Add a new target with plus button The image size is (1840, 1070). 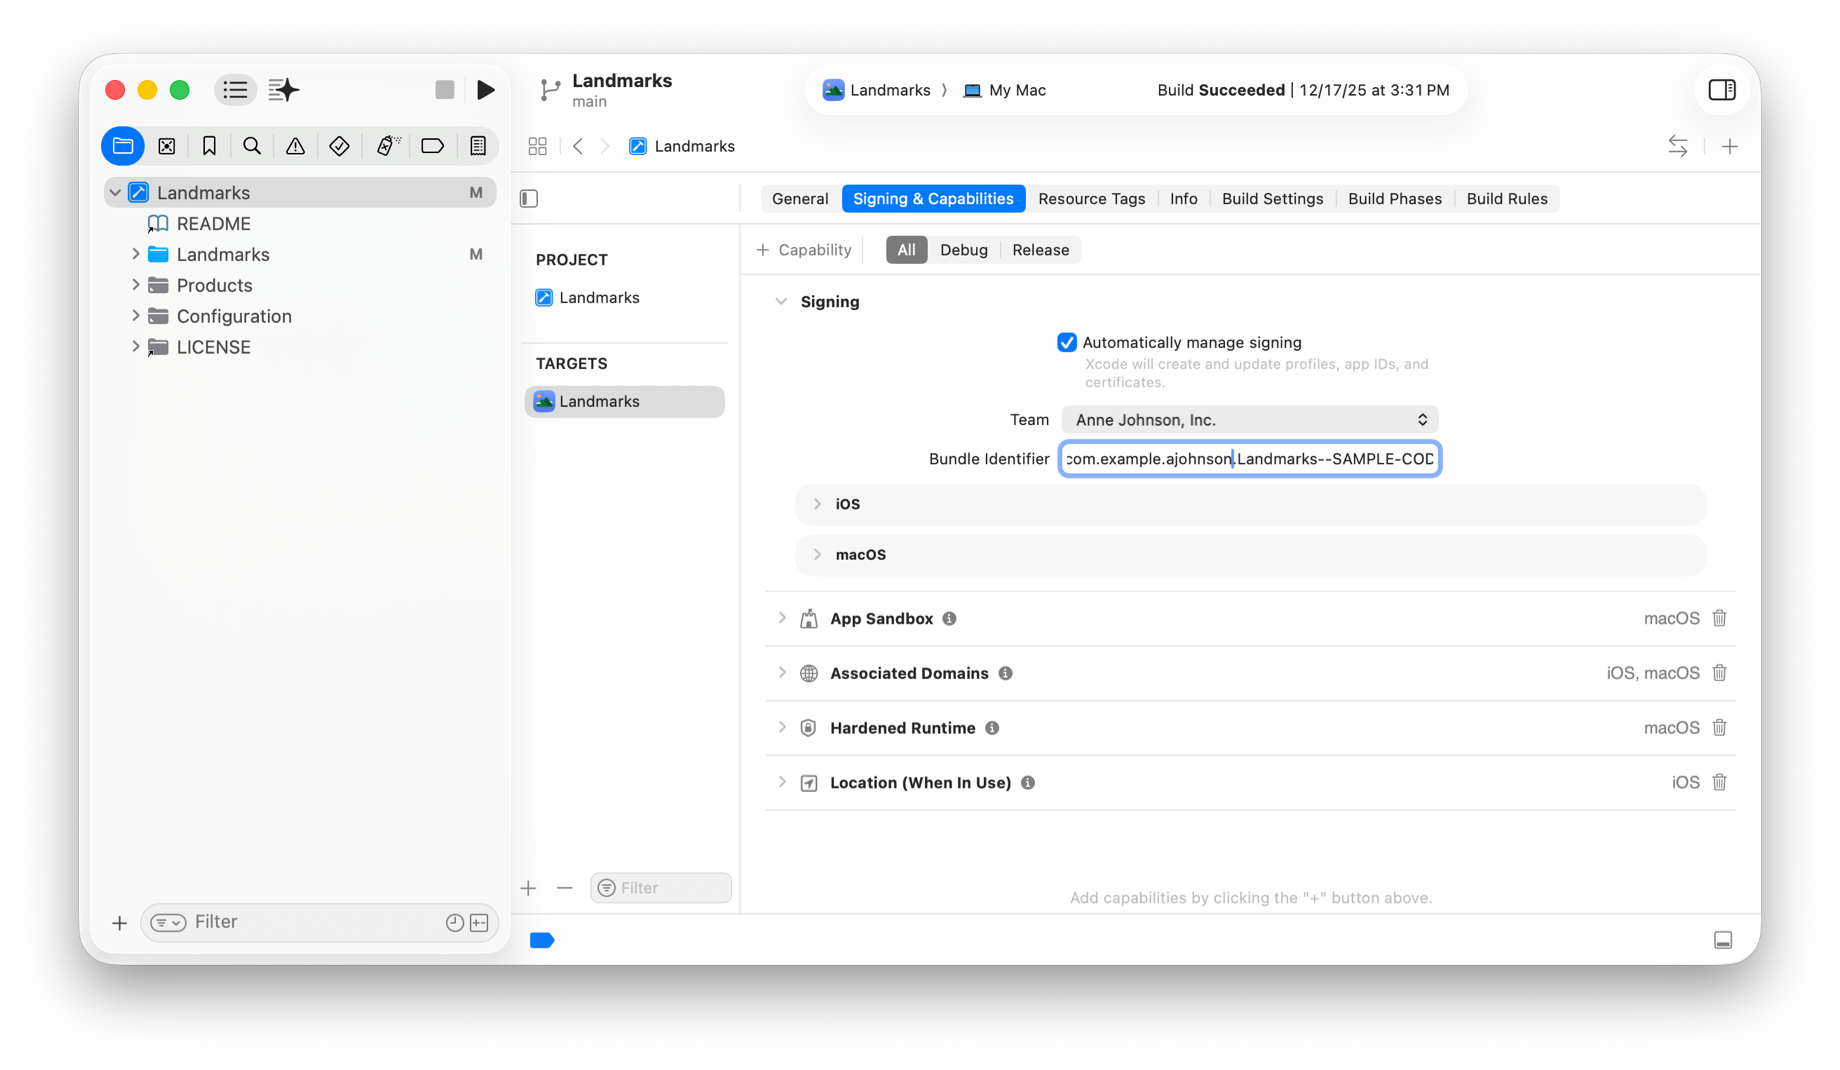528,888
